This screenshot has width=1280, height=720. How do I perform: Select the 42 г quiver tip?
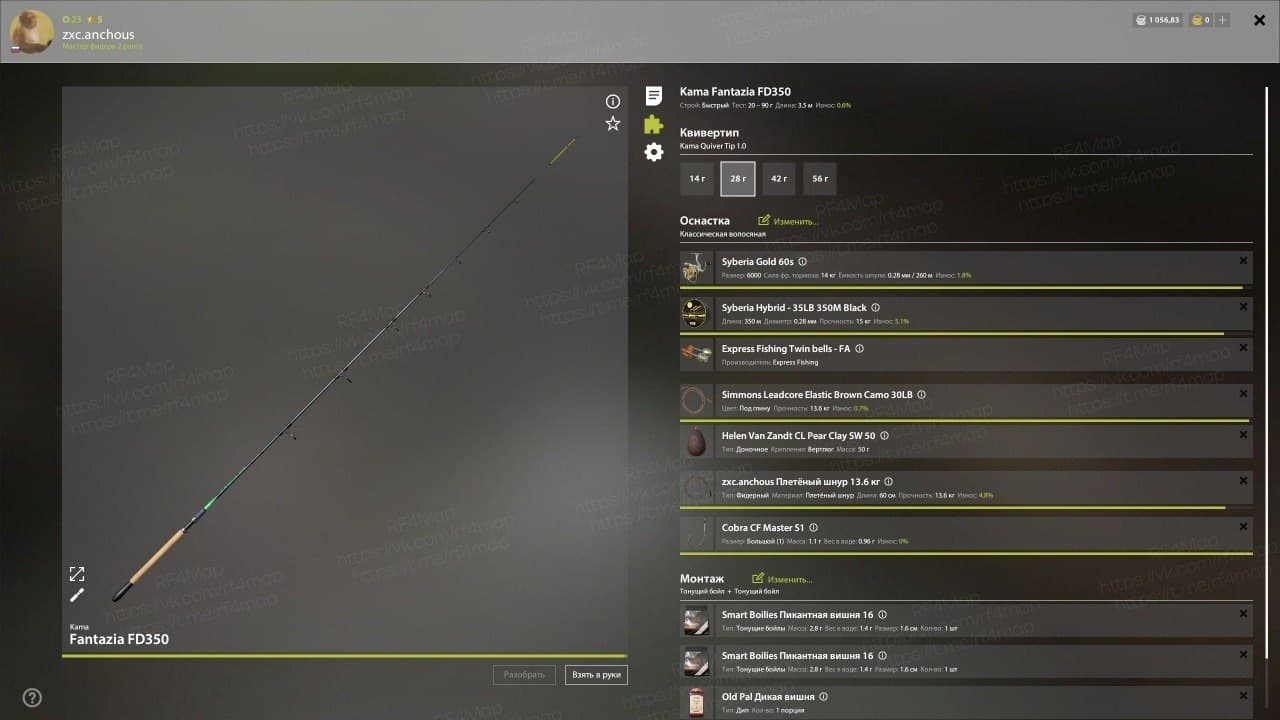(779, 179)
